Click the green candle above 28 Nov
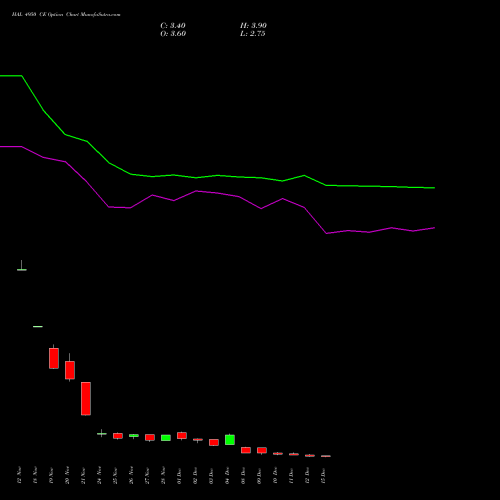The height and width of the screenshot is (500, 500). pos(166,438)
